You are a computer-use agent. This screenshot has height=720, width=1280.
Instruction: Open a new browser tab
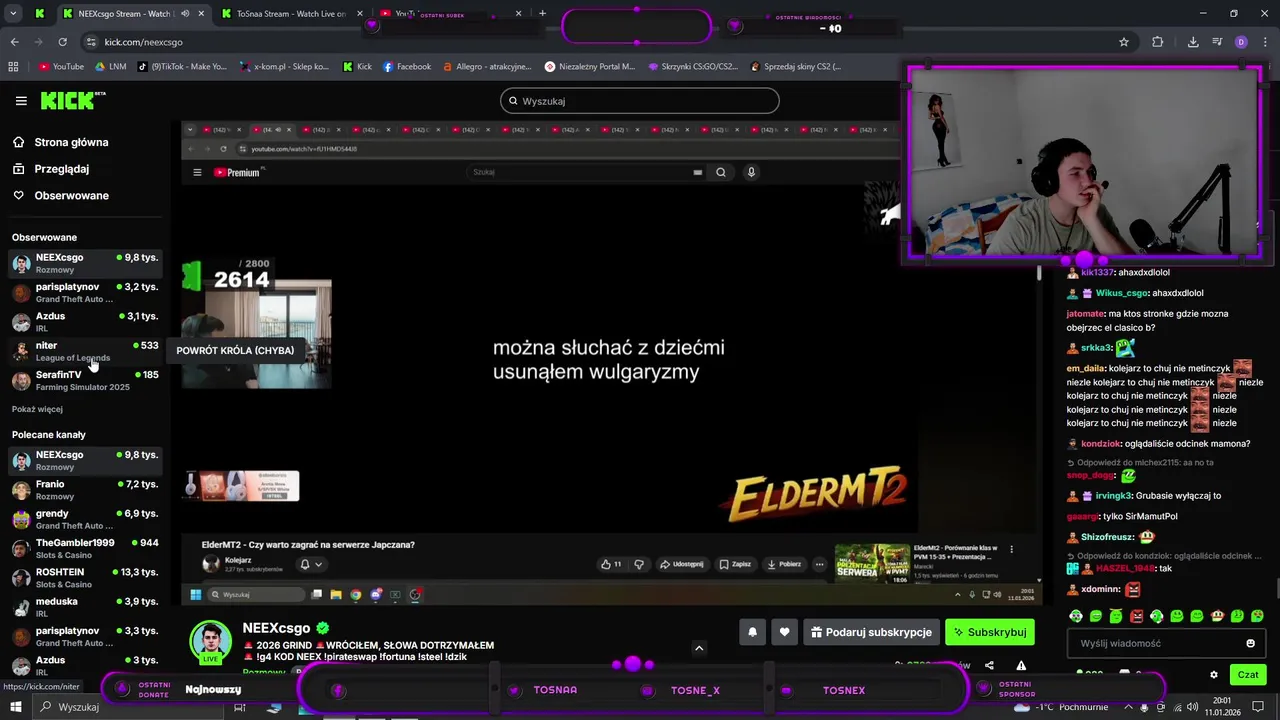[542, 14]
